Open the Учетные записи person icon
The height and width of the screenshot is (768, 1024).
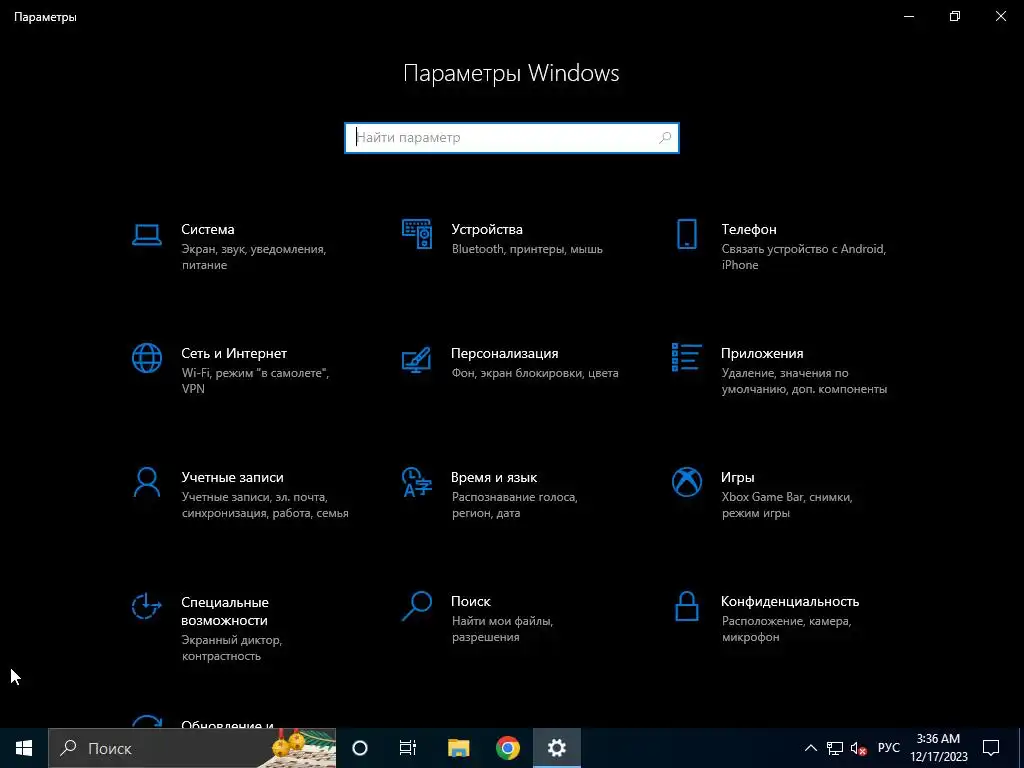click(146, 482)
